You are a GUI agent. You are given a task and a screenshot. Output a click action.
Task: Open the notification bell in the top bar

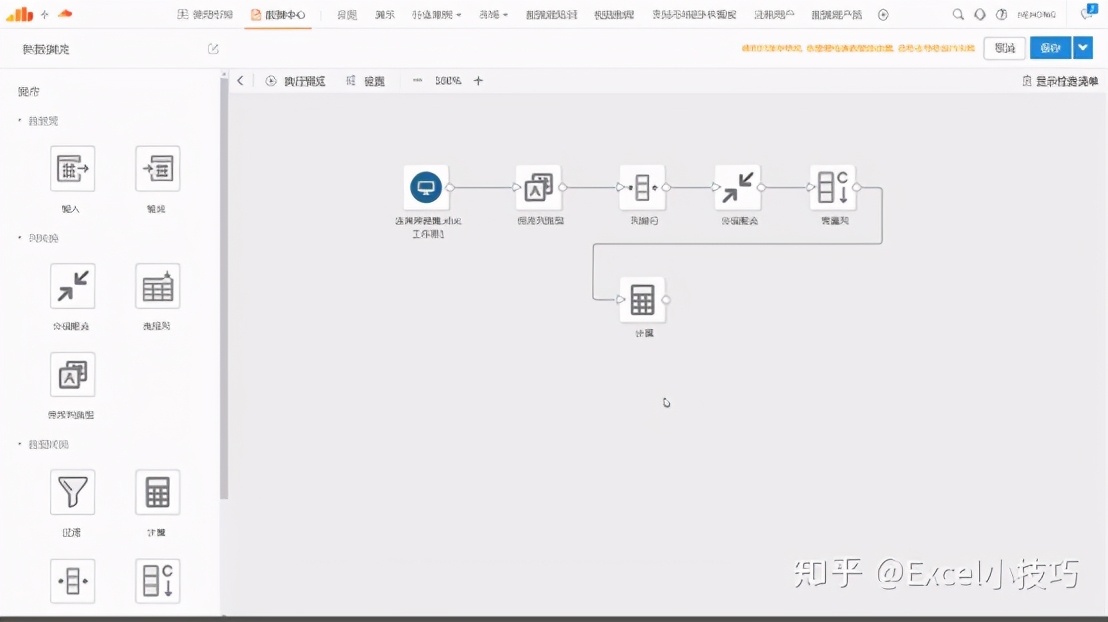tap(980, 14)
